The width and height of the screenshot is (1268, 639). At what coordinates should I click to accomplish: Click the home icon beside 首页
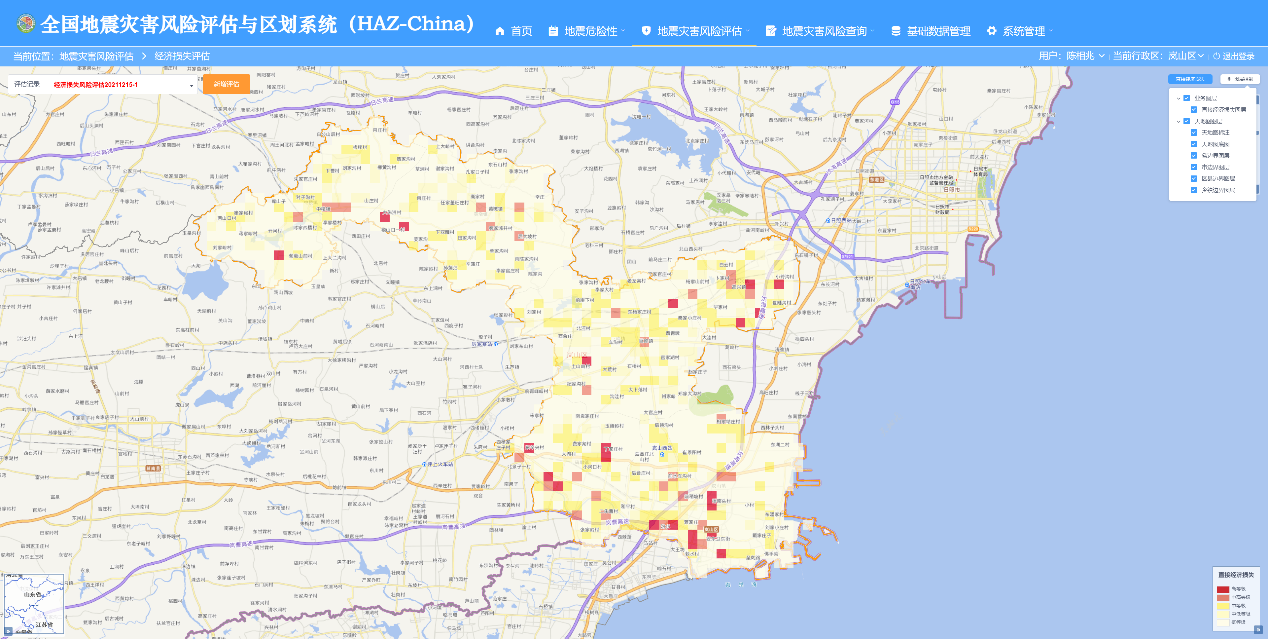click(x=501, y=31)
